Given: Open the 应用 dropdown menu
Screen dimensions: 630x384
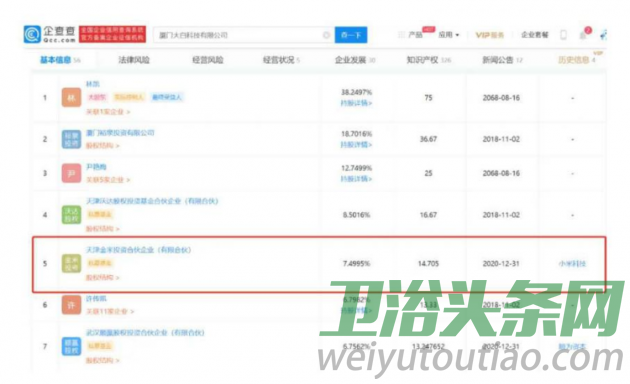Looking at the screenshot, I should [x=448, y=35].
